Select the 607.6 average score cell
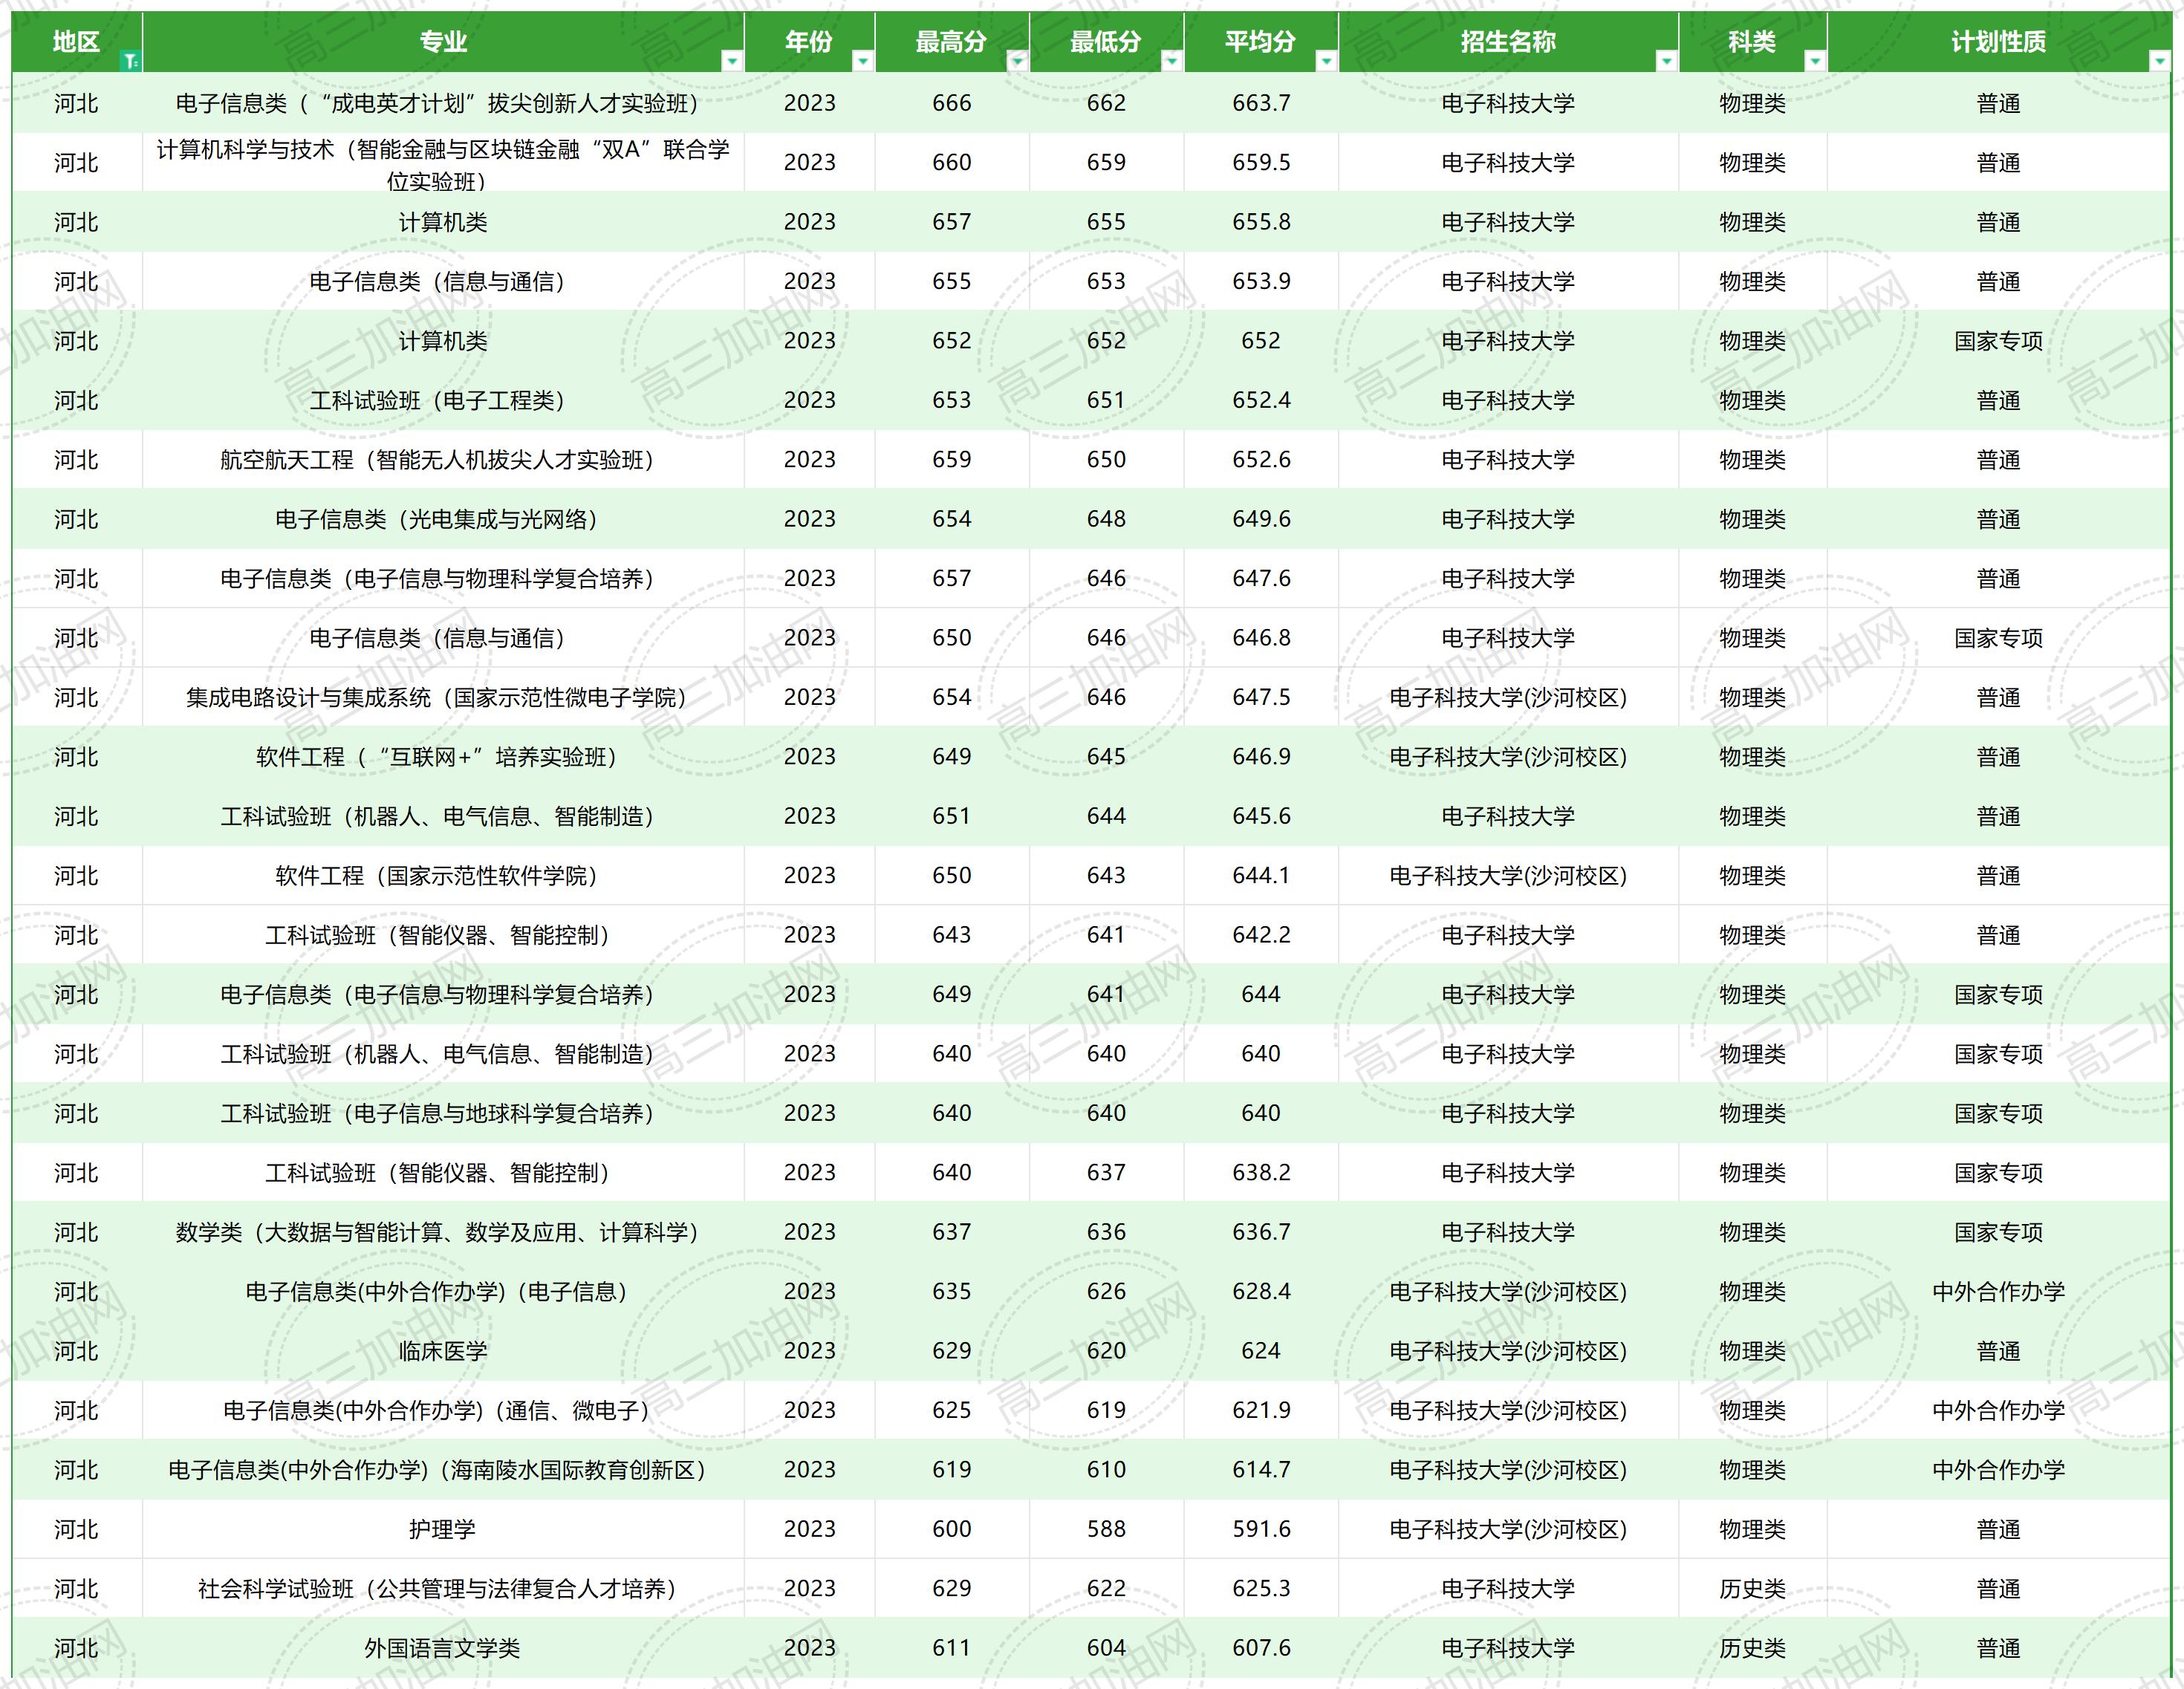 coord(1261,1648)
